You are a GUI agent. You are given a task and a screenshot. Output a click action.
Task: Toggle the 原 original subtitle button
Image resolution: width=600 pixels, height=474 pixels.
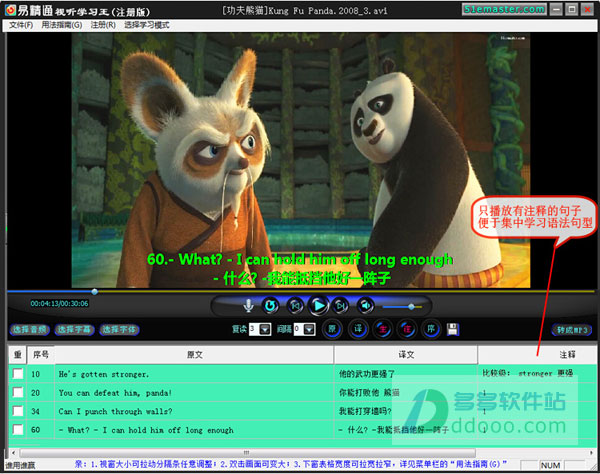tap(332, 329)
